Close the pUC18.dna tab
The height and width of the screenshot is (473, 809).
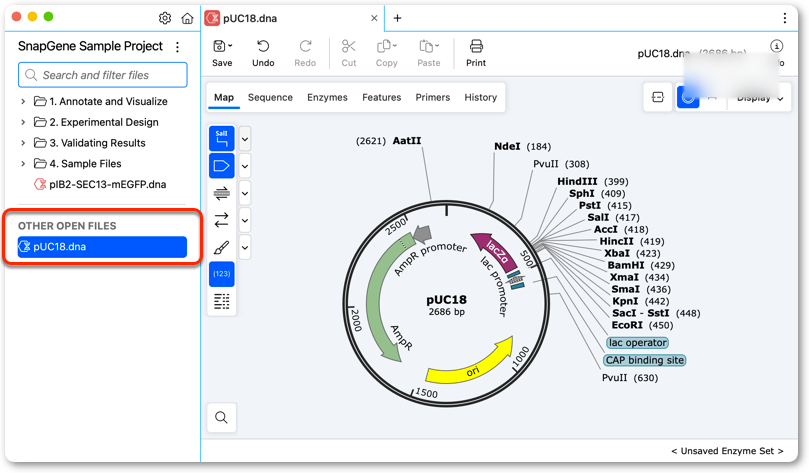point(374,18)
